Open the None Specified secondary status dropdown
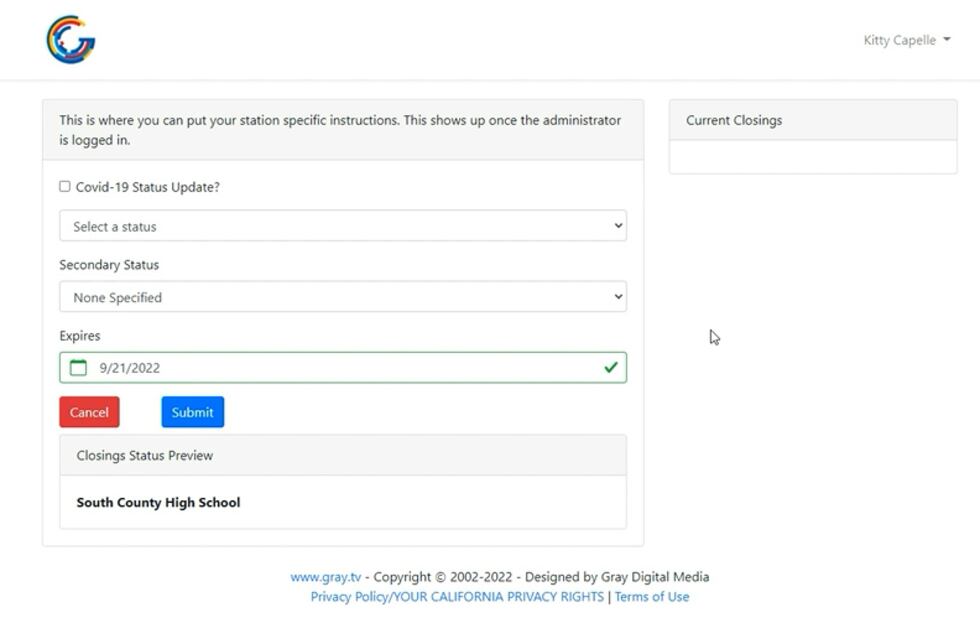Image resolution: width=980 pixels, height=623 pixels. coord(342,297)
